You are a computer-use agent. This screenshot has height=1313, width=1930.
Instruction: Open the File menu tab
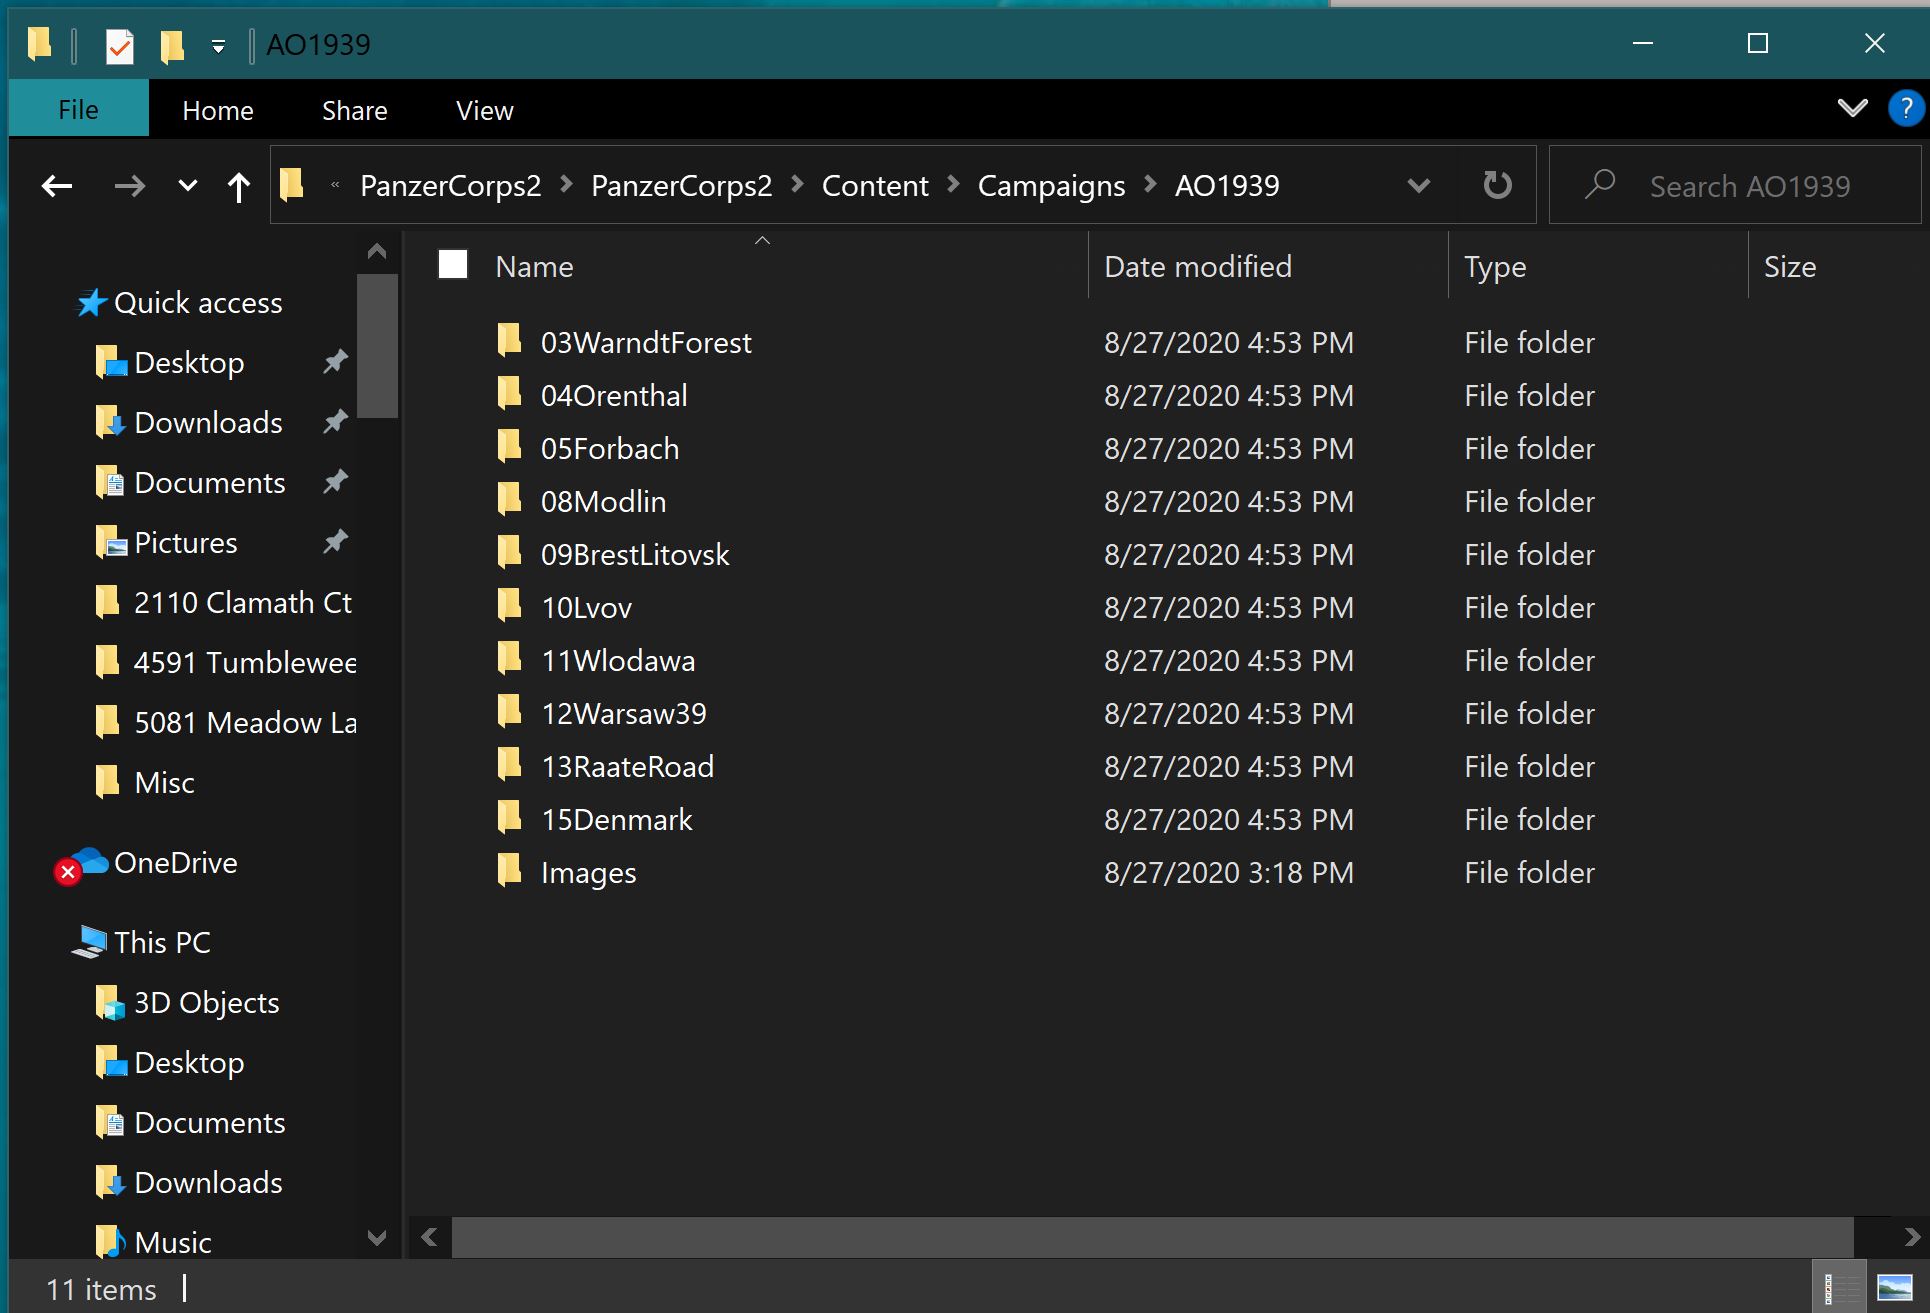pos(78,109)
